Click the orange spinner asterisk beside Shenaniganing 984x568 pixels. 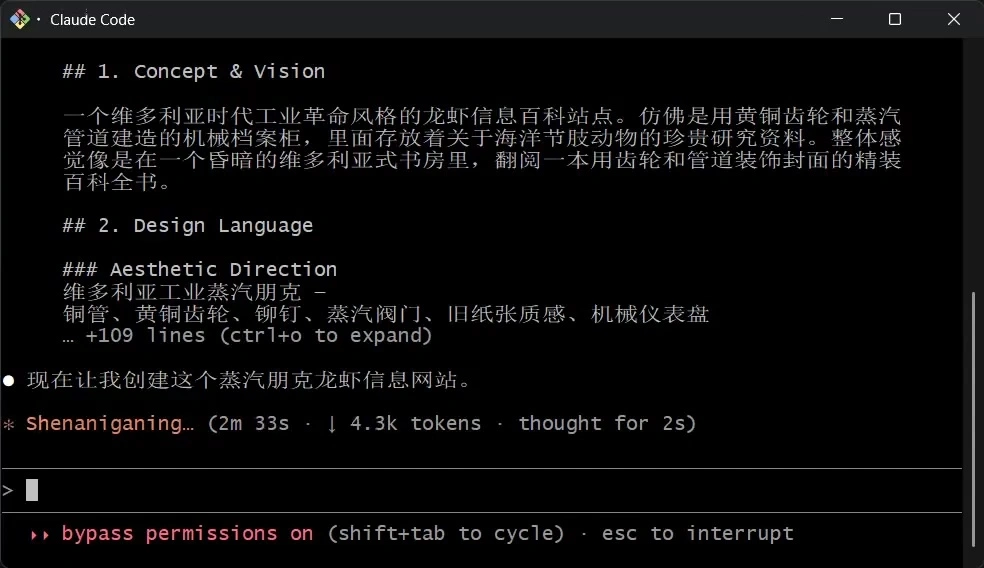9,424
